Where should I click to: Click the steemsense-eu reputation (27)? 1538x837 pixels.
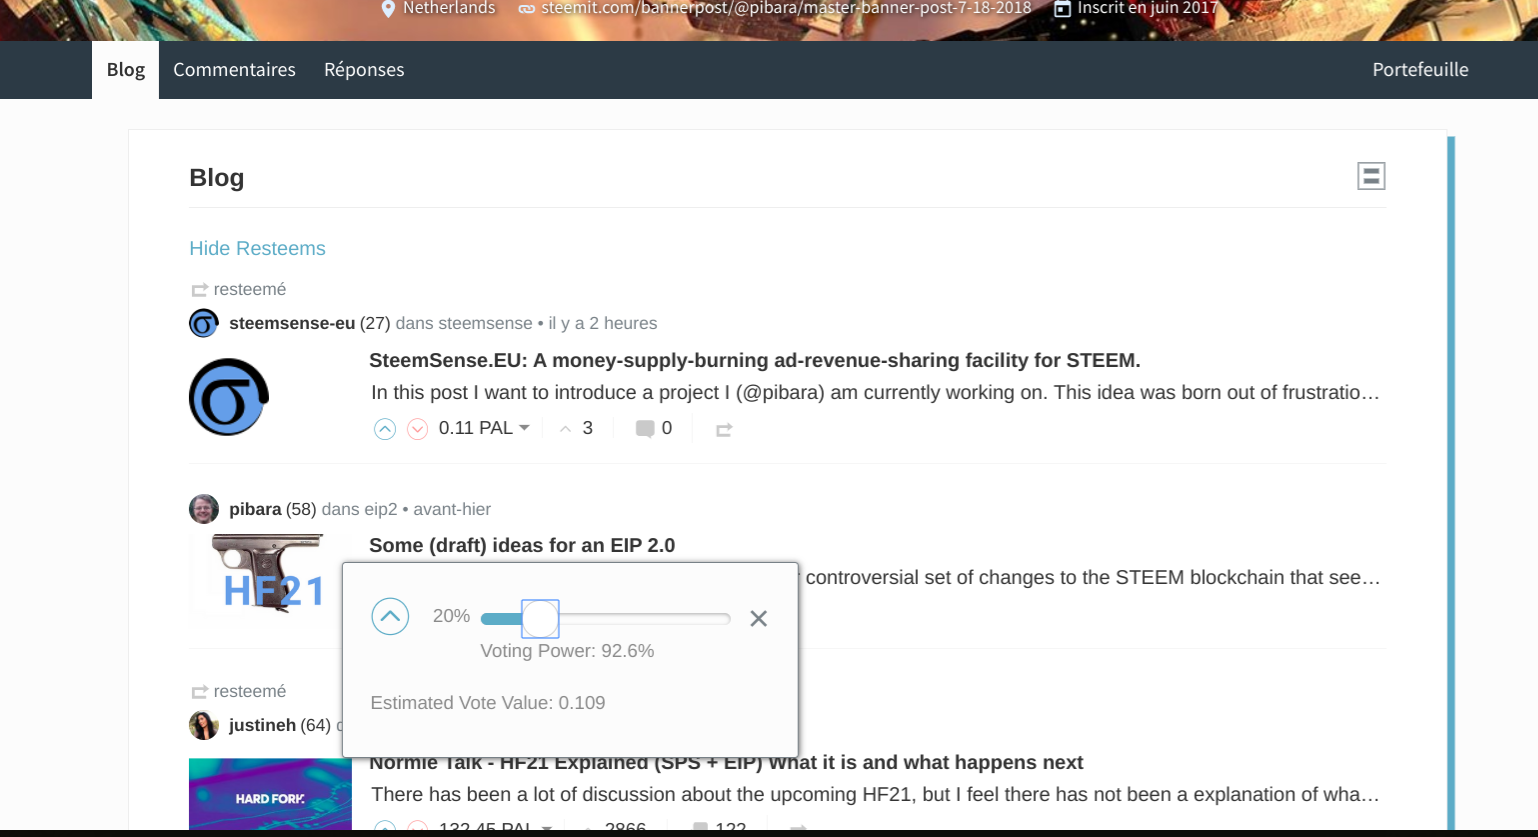click(375, 323)
